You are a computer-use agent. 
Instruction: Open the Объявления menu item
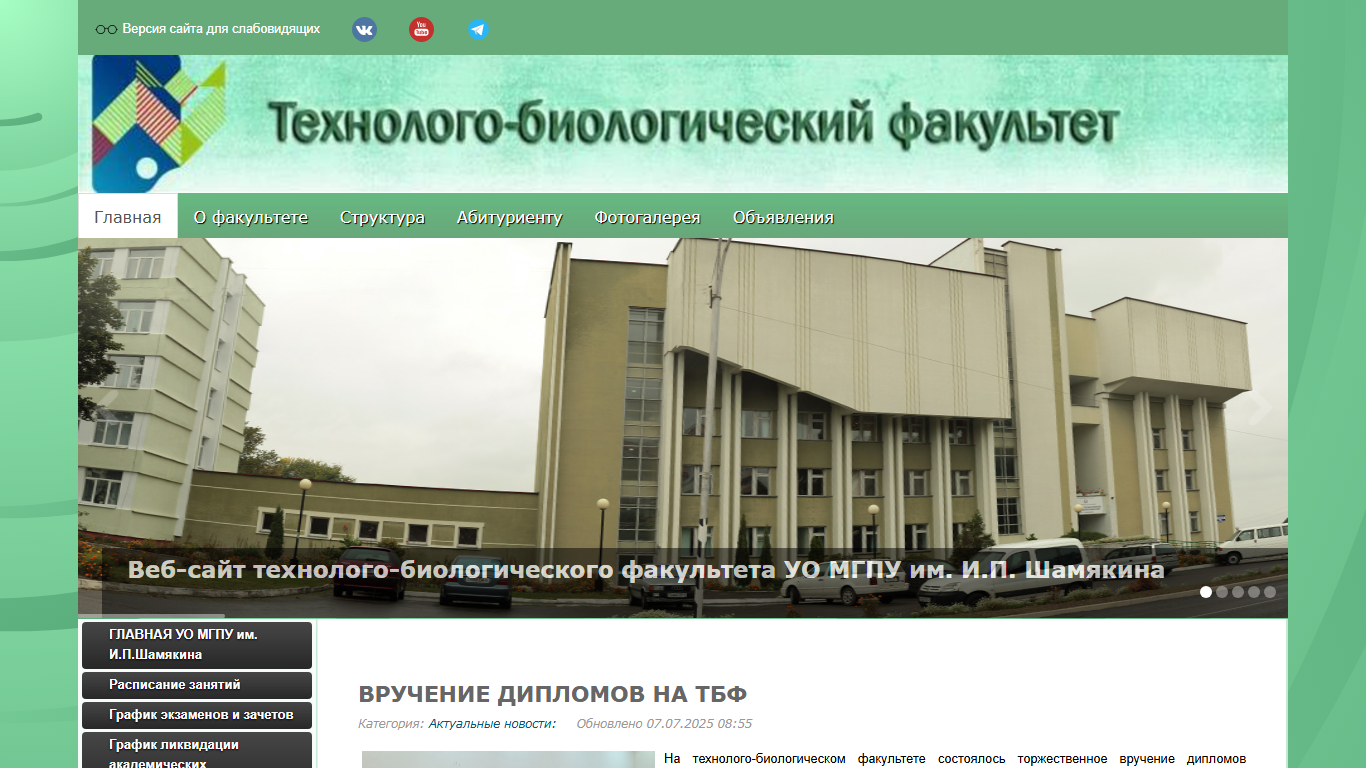(x=783, y=217)
